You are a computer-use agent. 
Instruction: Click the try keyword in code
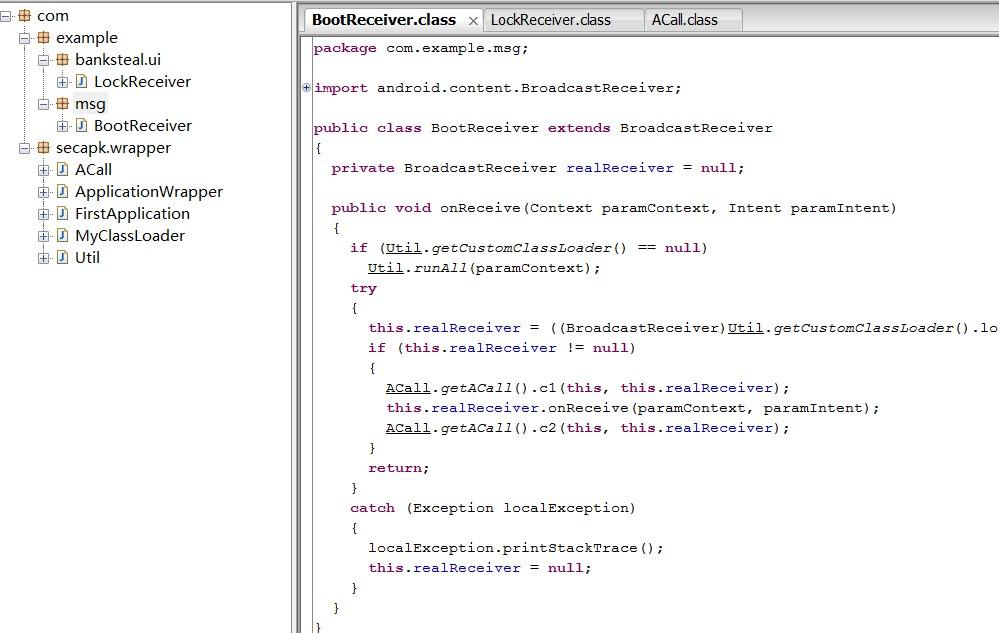tap(363, 288)
